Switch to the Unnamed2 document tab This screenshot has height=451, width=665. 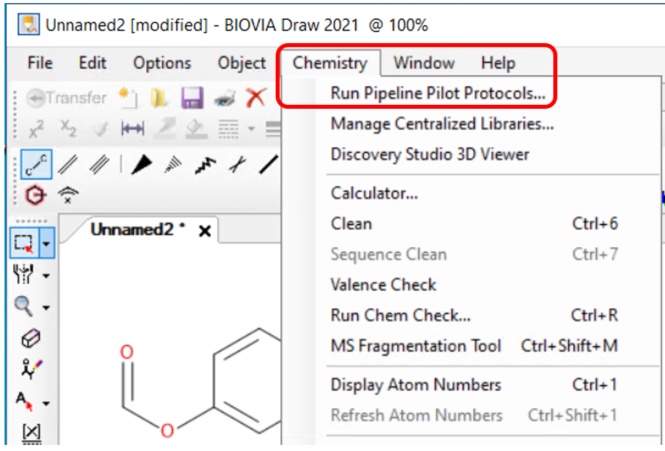[x=137, y=230]
